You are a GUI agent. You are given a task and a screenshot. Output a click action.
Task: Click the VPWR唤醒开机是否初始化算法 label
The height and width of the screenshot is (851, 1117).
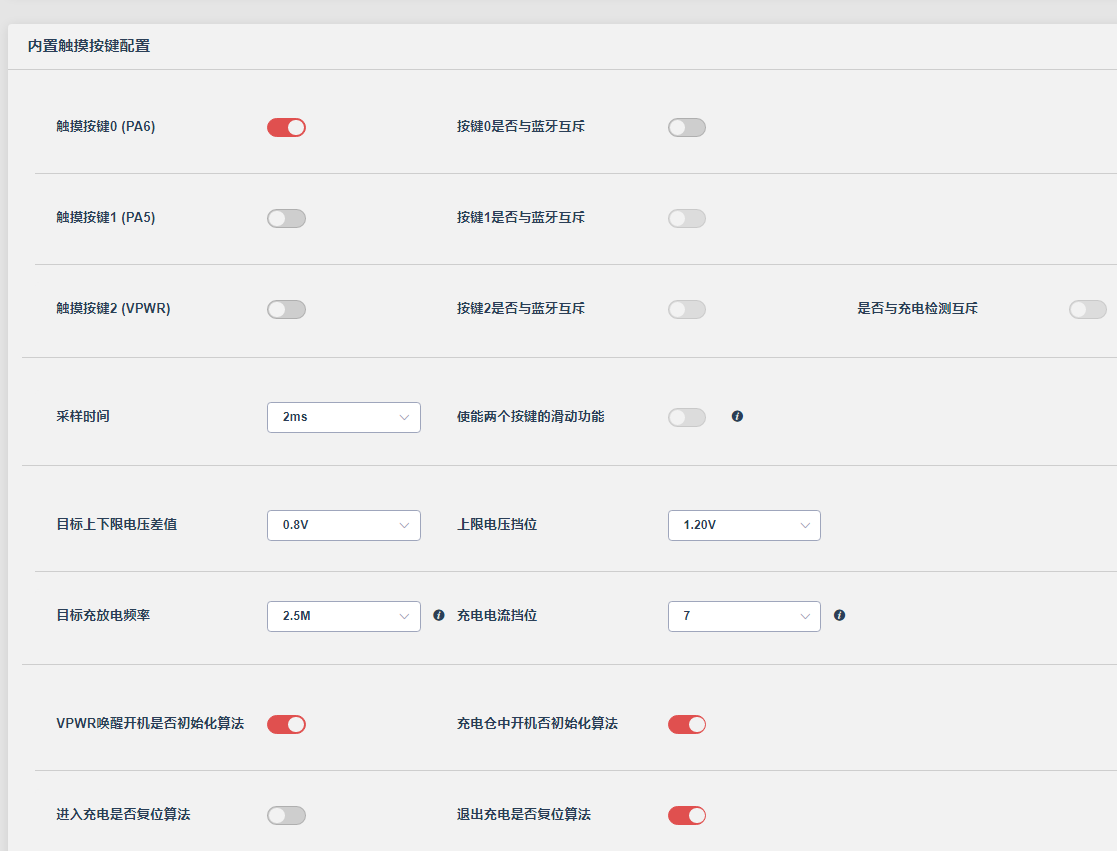[x=150, y=724]
